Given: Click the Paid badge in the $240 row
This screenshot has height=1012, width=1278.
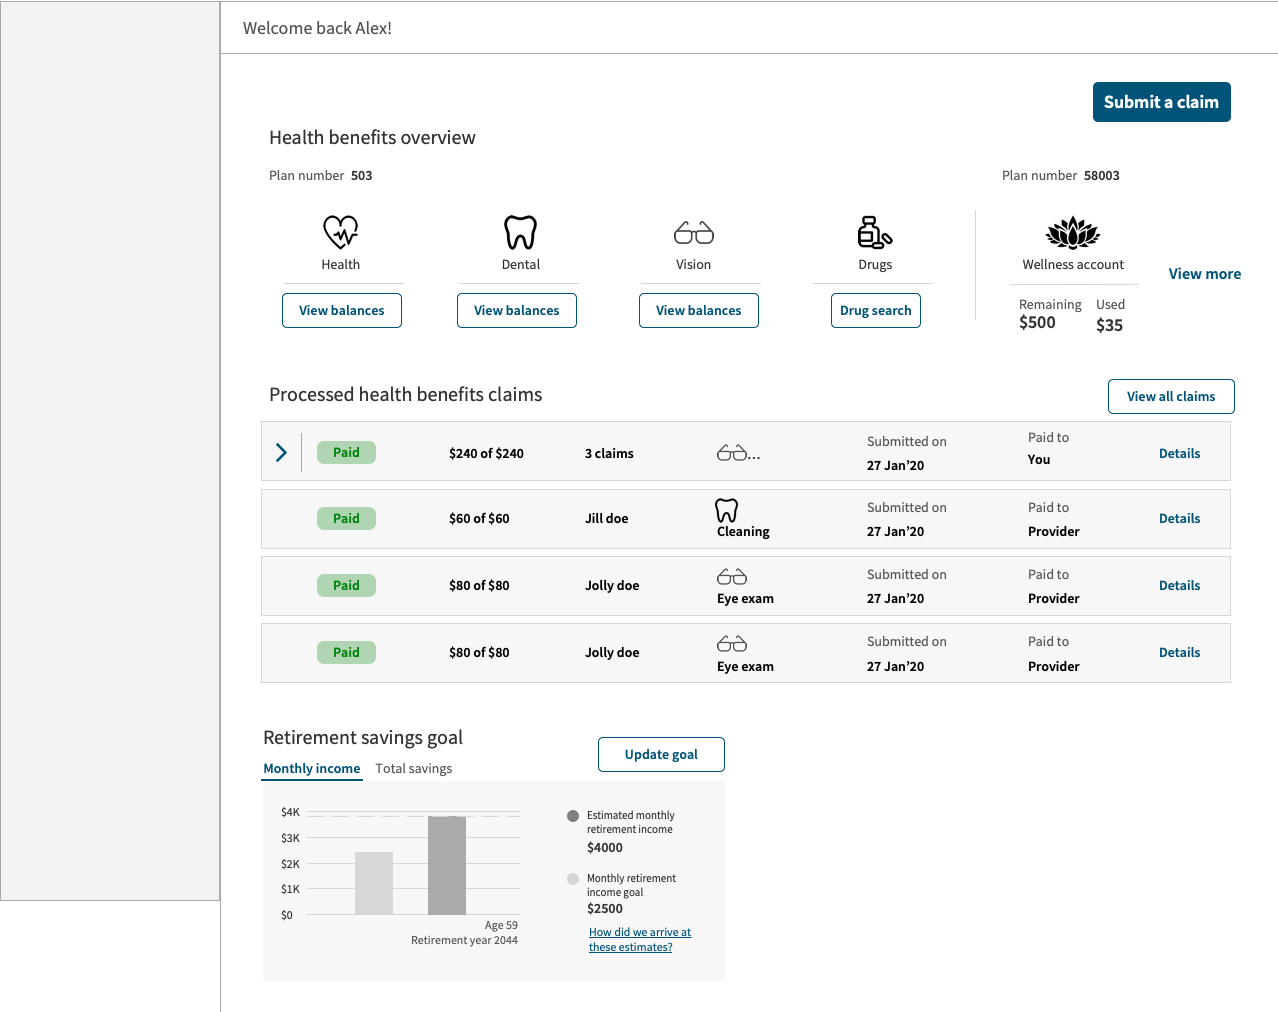Looking at the screenshot, I should click(x=346, y=452).
